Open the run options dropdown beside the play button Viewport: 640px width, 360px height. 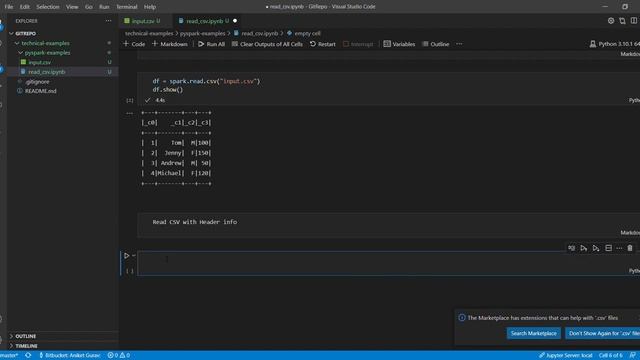(x=134, y=256)
